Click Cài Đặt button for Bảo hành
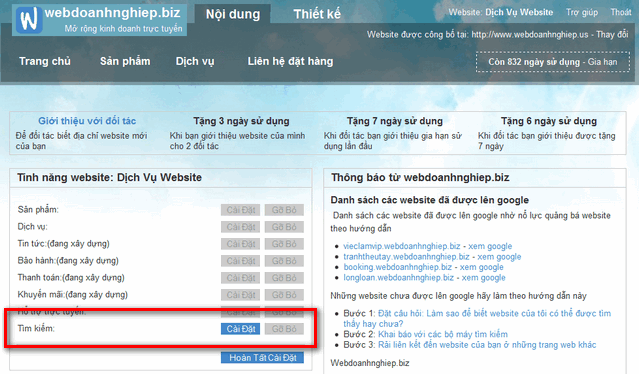The width and height of the screenshot is (639, 374). click(240, 261)
